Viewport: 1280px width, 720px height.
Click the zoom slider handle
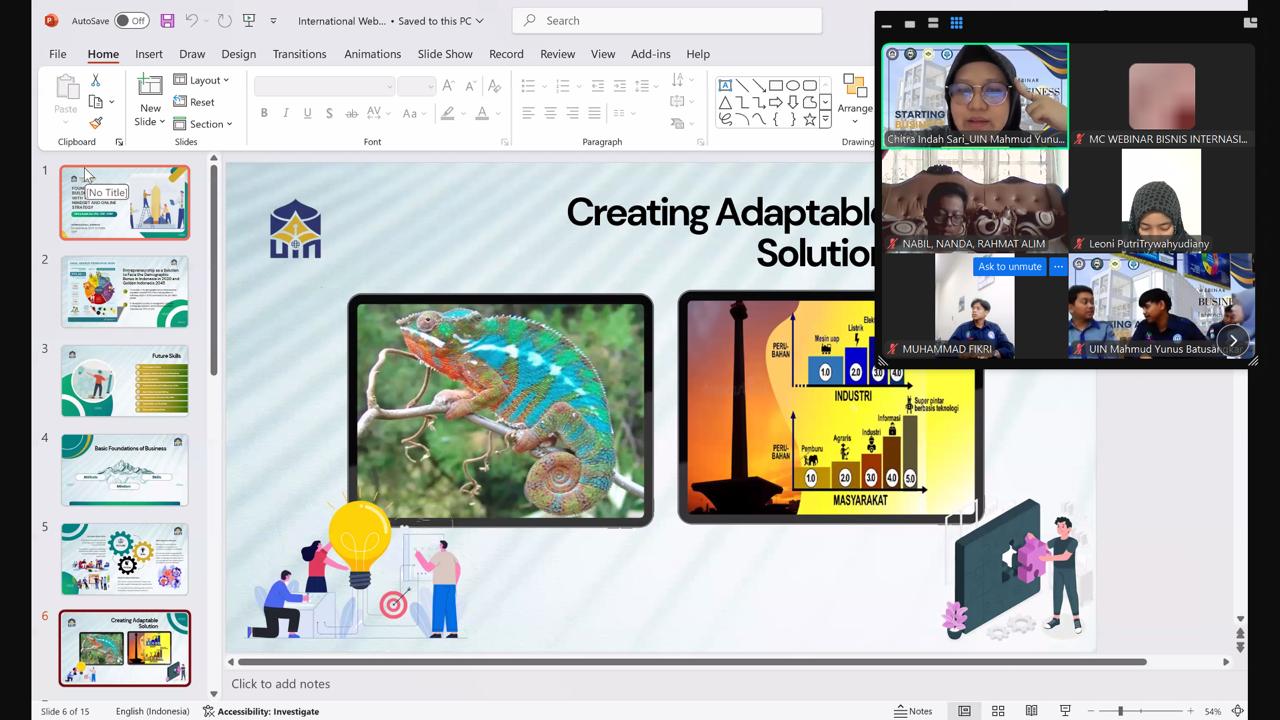pyautogui.click(x=1120, y=711)
